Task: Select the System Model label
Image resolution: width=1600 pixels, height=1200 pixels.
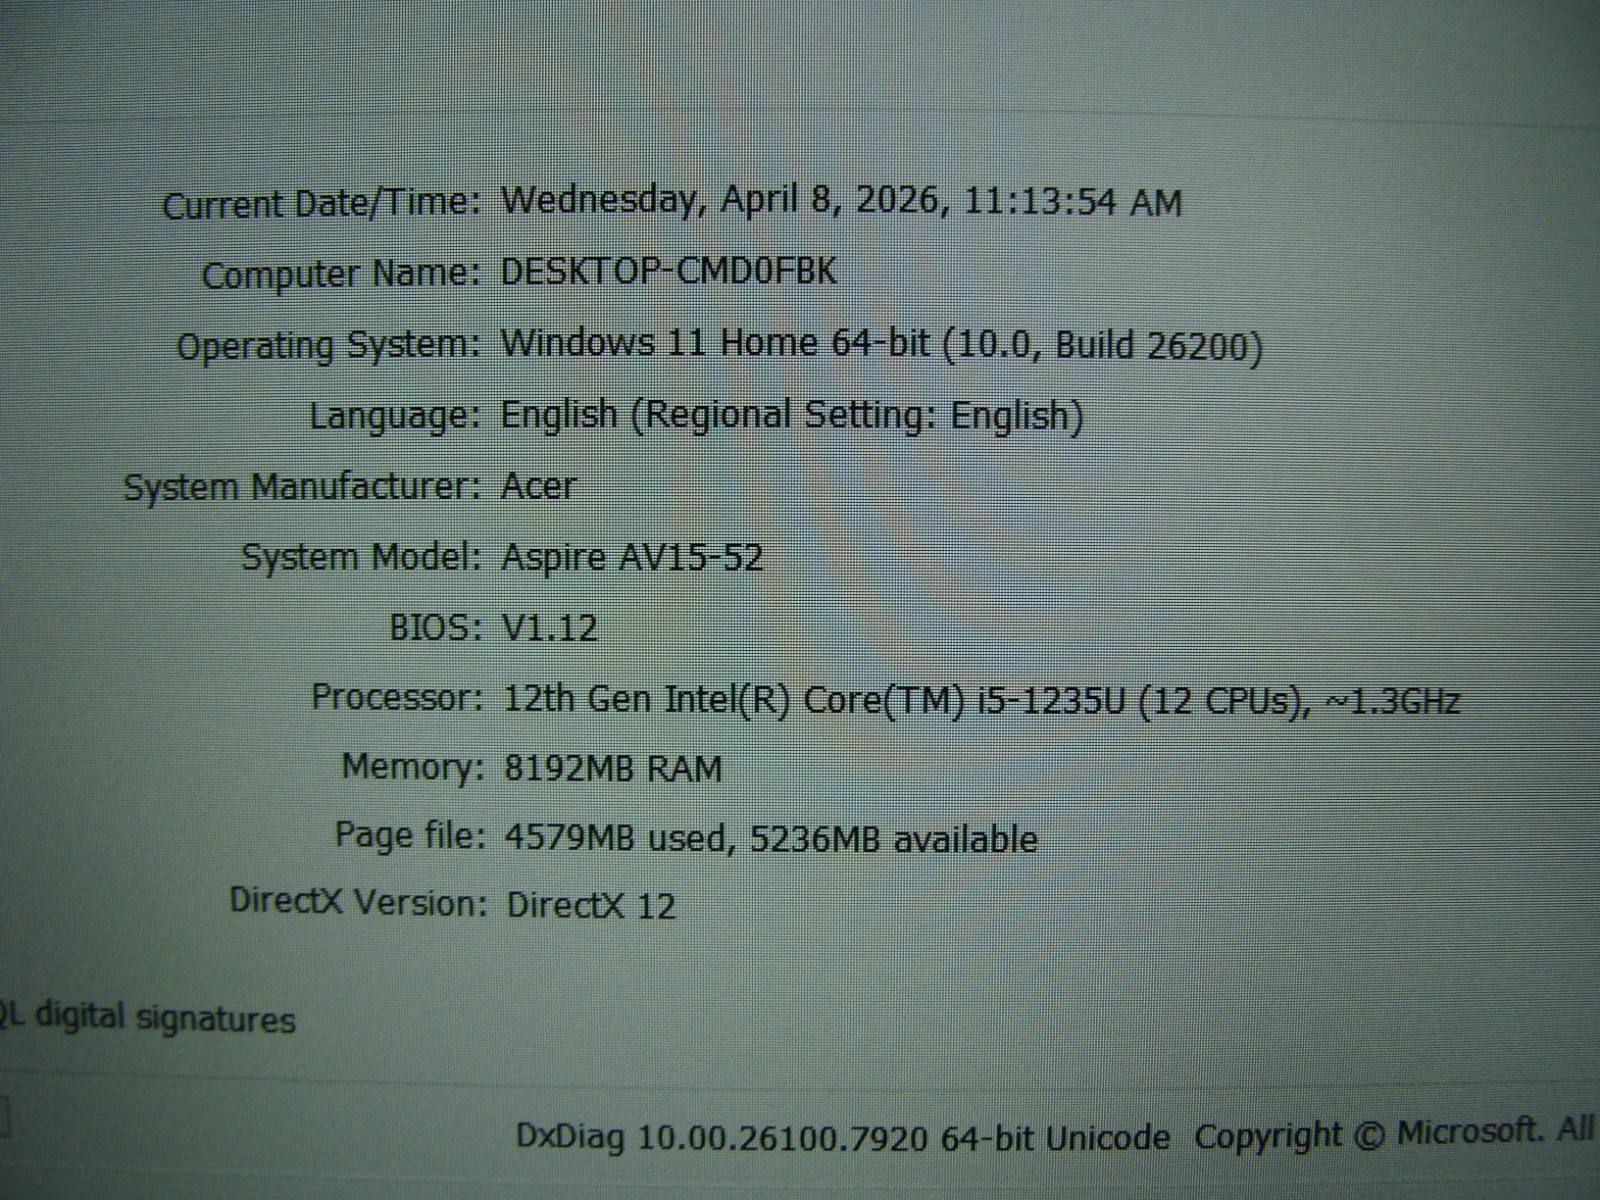Action: (x=362, y=557)
